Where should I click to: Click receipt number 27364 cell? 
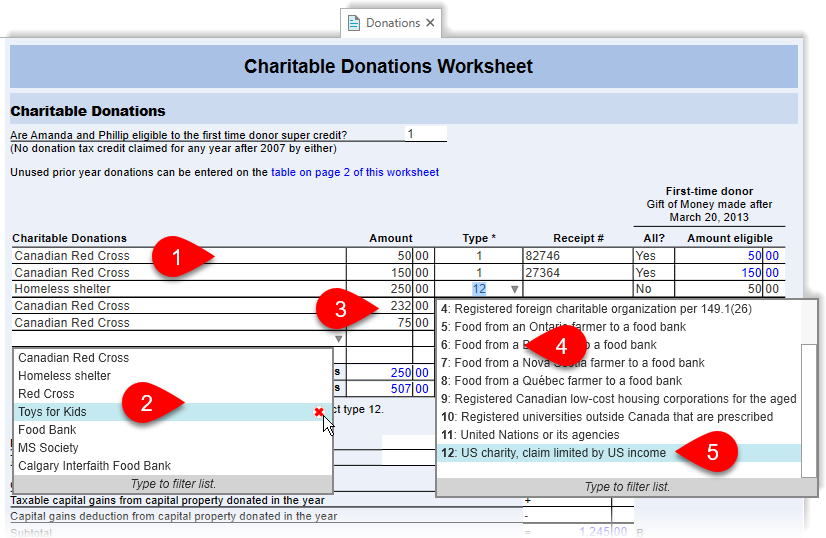(x=577, y=272)
